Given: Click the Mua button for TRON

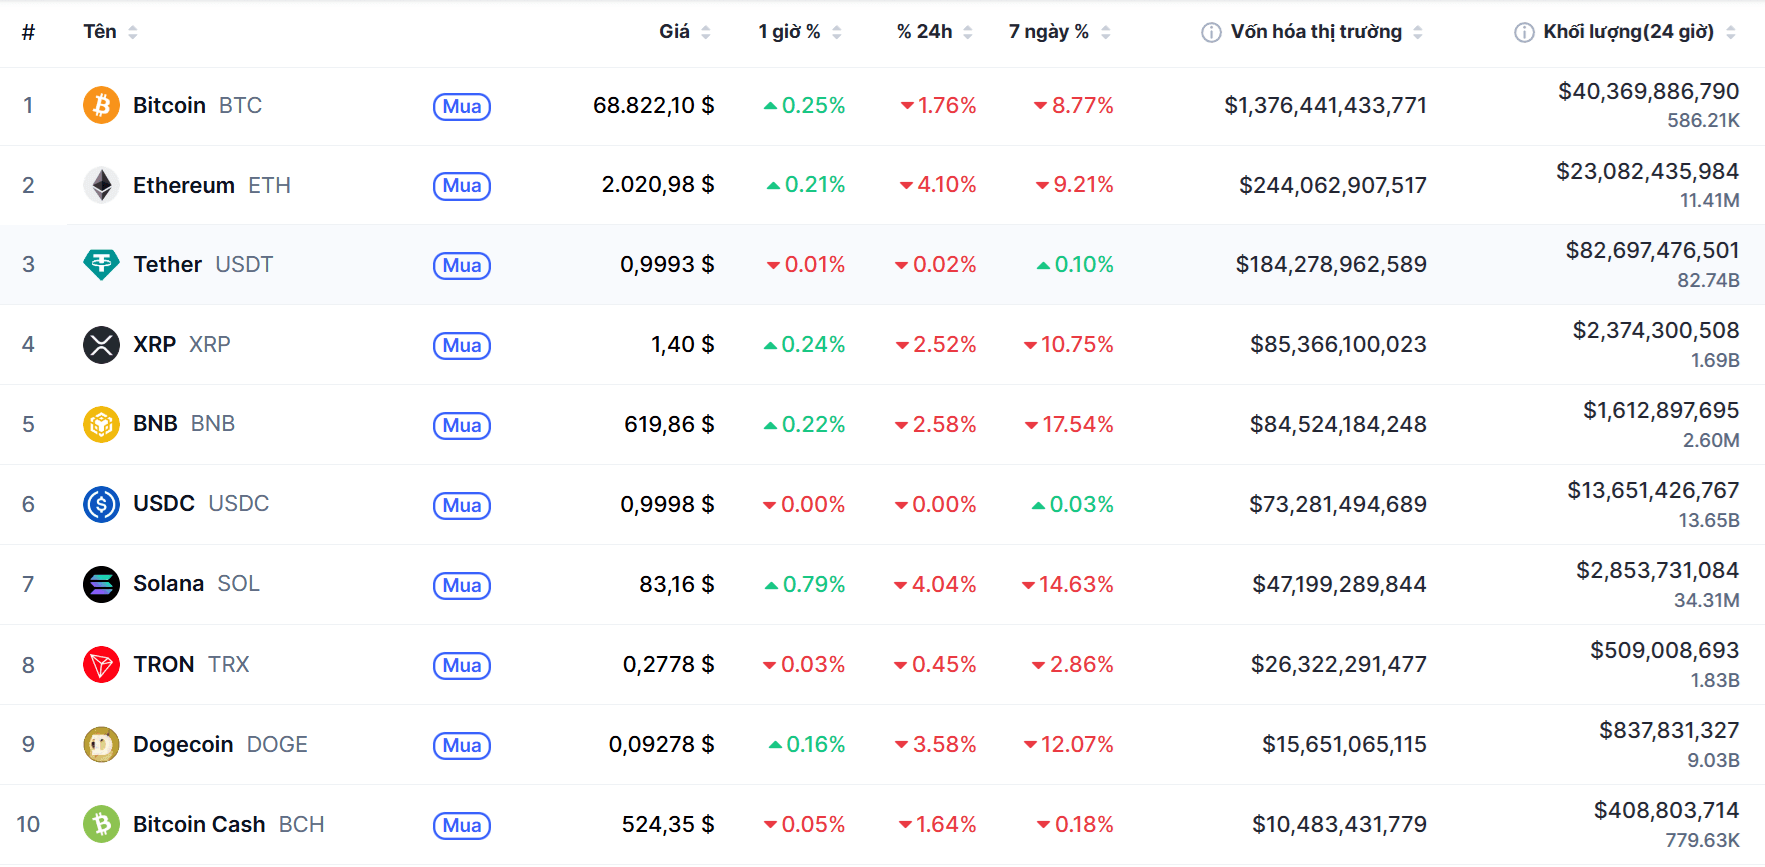Looking at the screenshot, I should pos(462,665).
